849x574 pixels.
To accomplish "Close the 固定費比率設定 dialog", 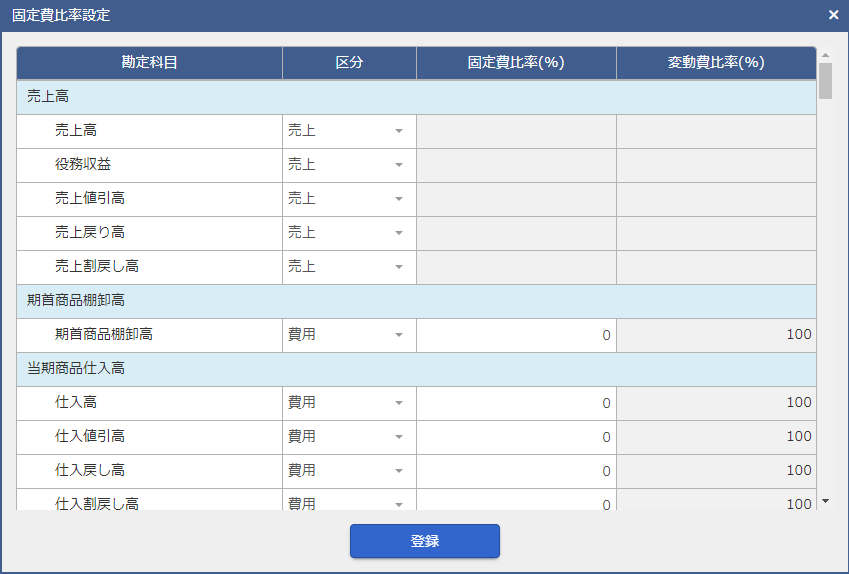I will (x=833, y=15).
